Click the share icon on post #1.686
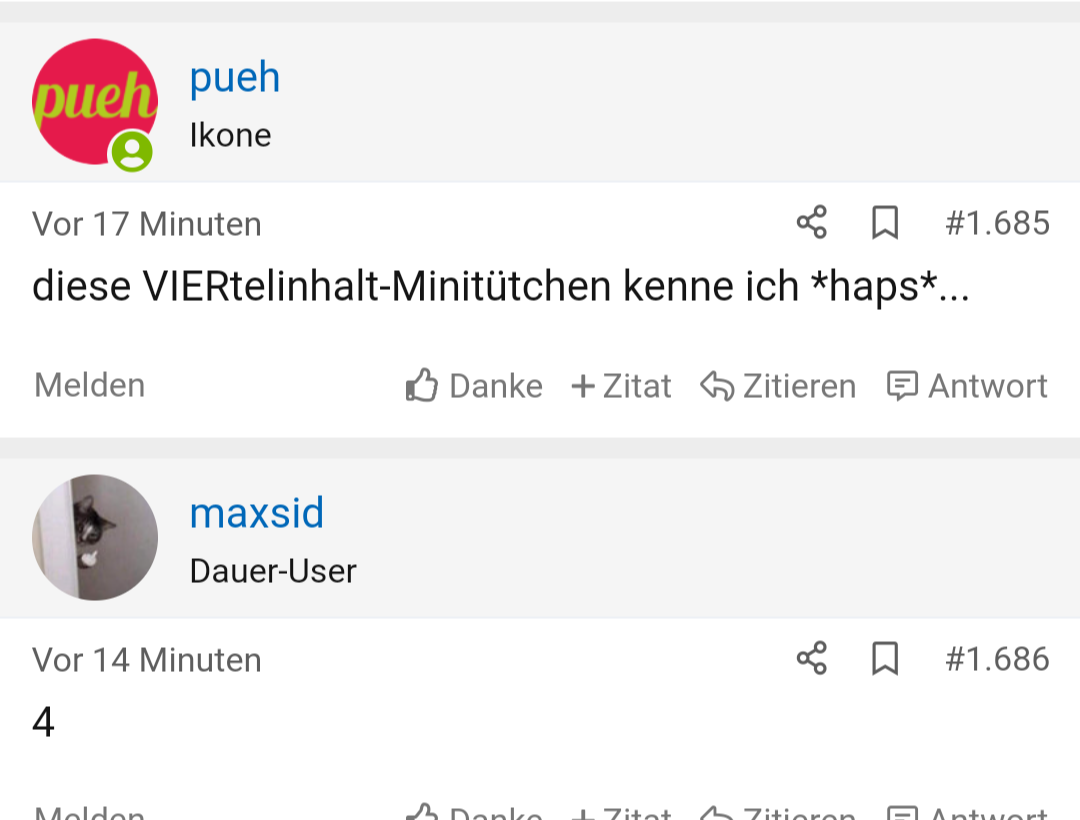 (x=811, y=659)
